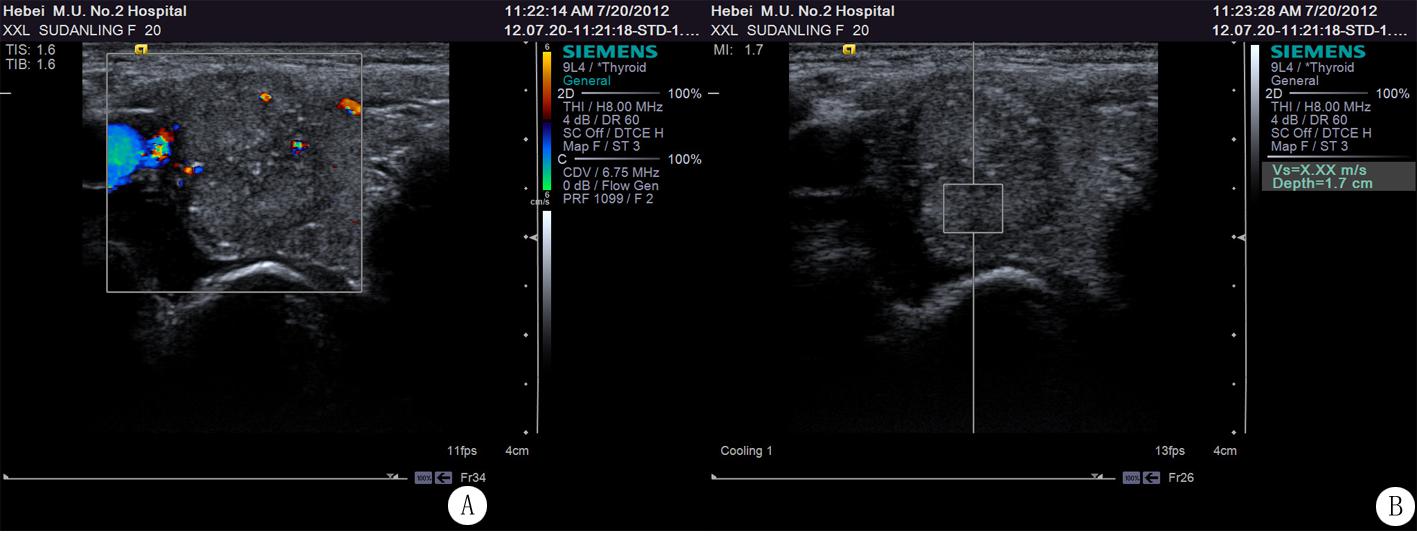The image size is (1417, 555).
Task: Click the yellow probe marker in Doppler image
Action: [x=143, y=48]
